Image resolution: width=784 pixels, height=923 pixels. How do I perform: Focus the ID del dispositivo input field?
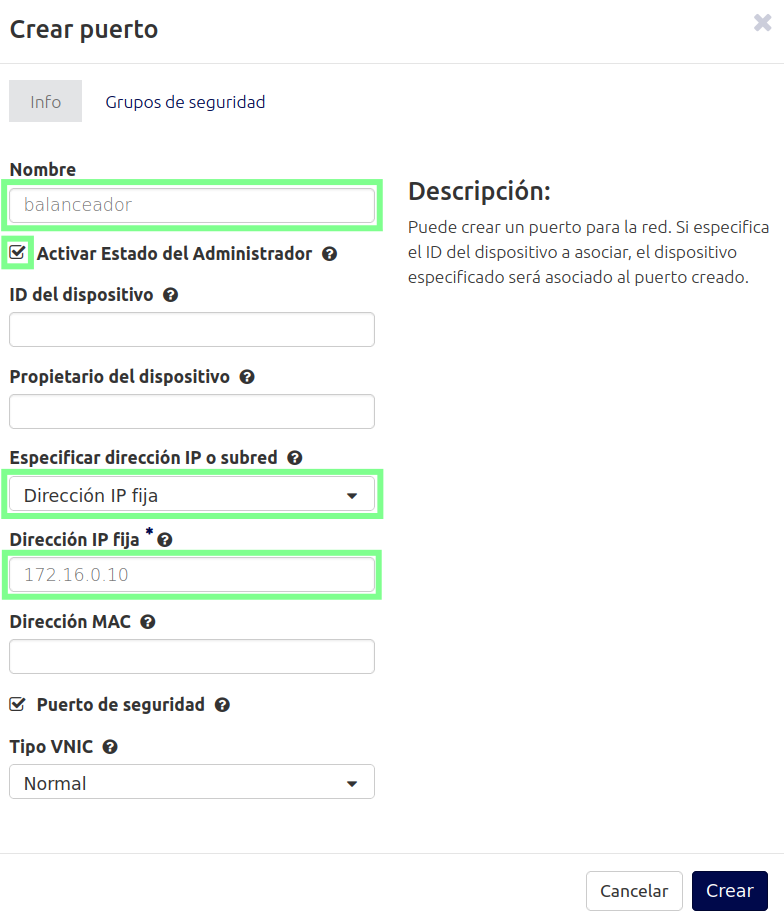coord(192,329)
